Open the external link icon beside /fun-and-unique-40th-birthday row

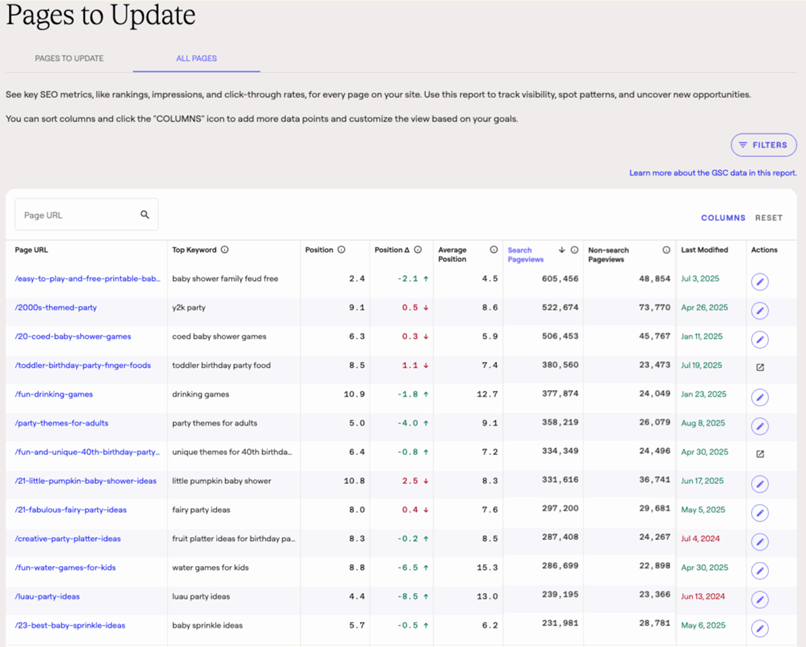(760, 455)
